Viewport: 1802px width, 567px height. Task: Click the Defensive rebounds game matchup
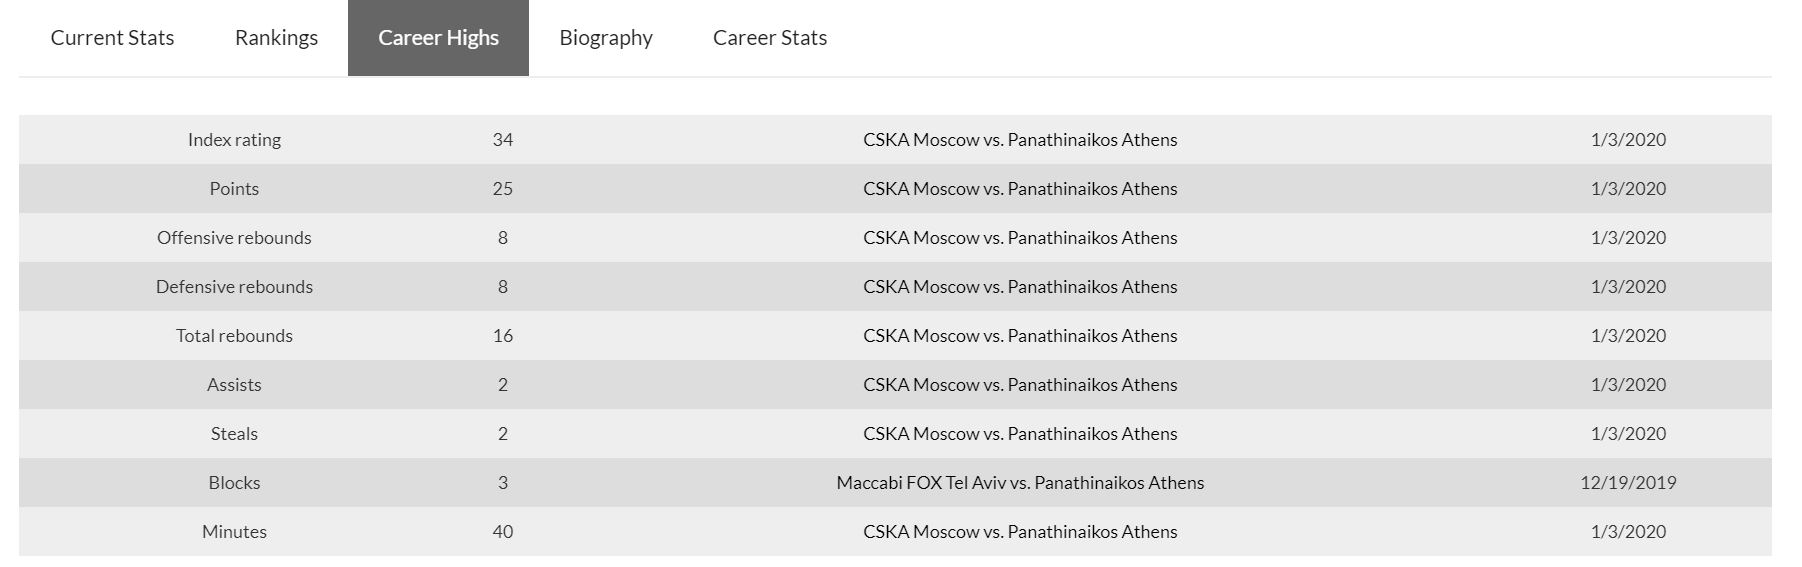(1020, 287)
